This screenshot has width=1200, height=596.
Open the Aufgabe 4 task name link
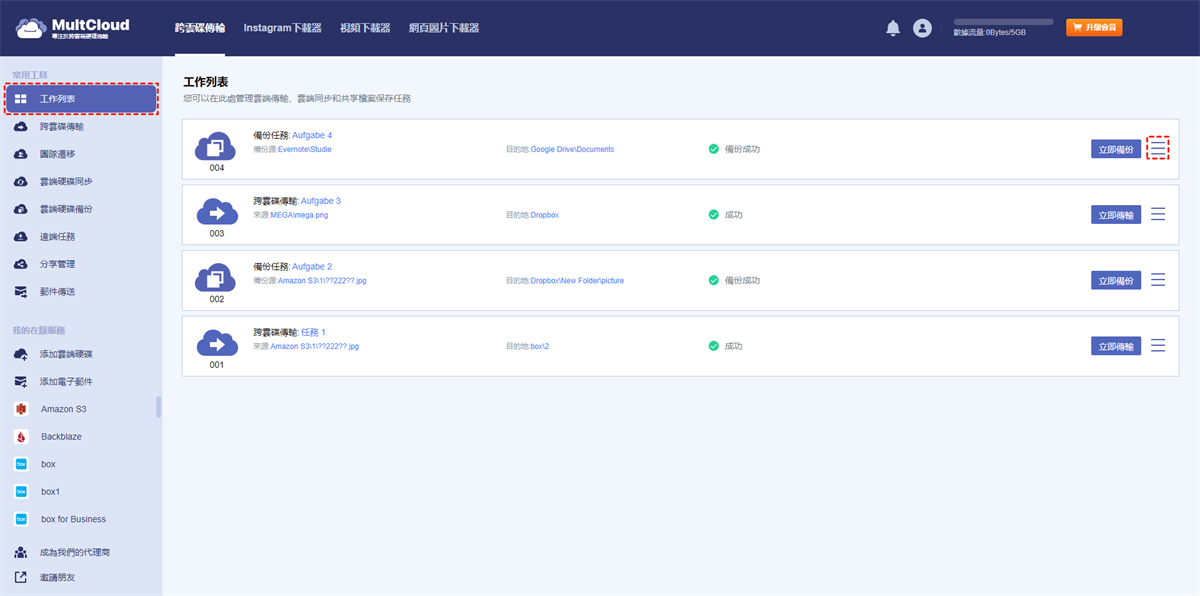point(312,135)
